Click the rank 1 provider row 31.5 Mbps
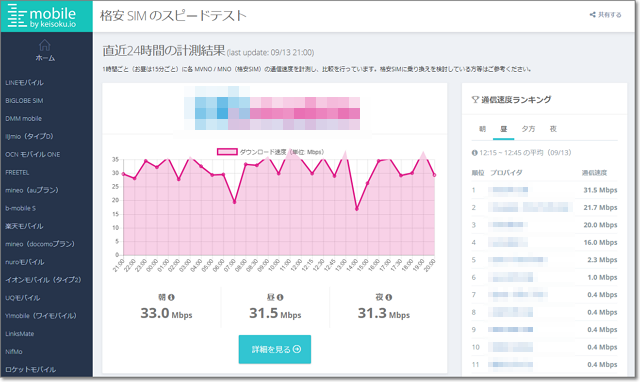This screenshot has width=640, height=382. pyautogui.click(x=544, y=190)
